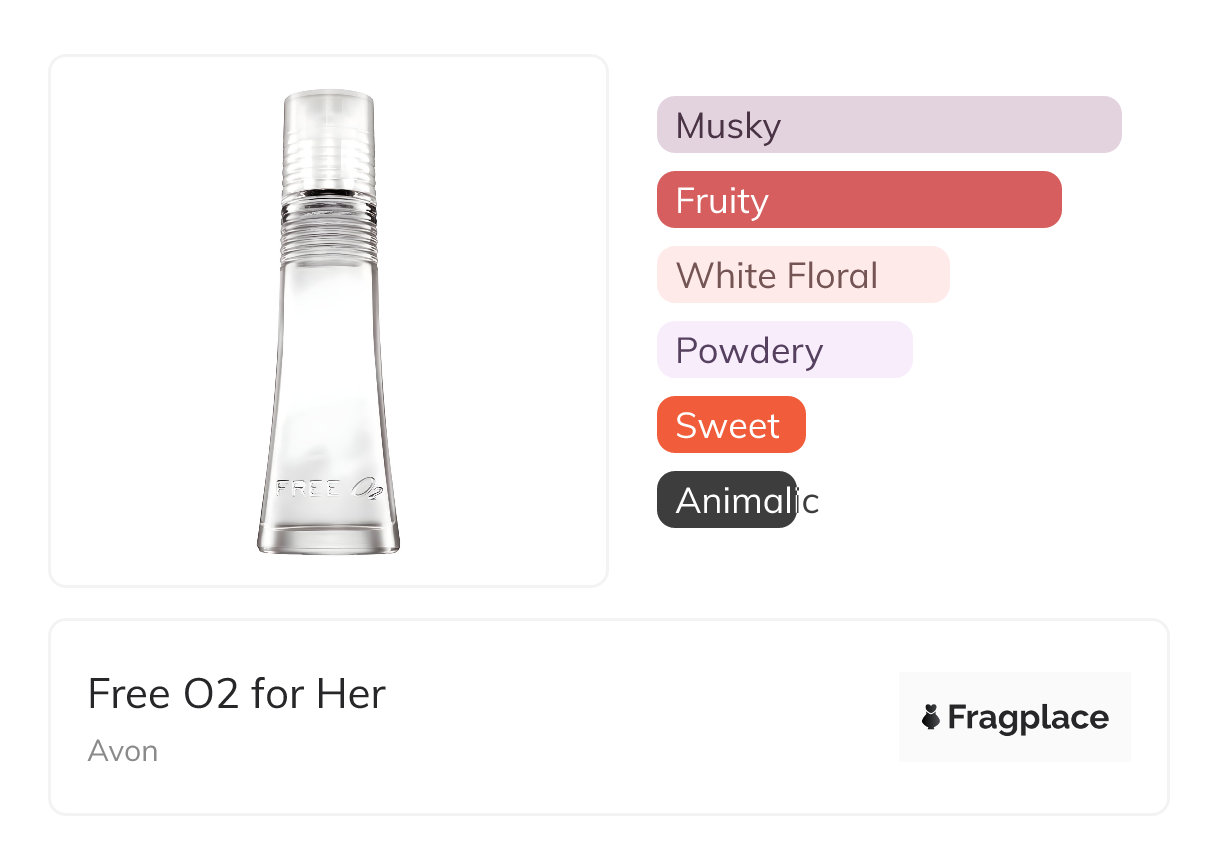
Task: Click the "Powdery" text label
Action: tap(749, 351)
